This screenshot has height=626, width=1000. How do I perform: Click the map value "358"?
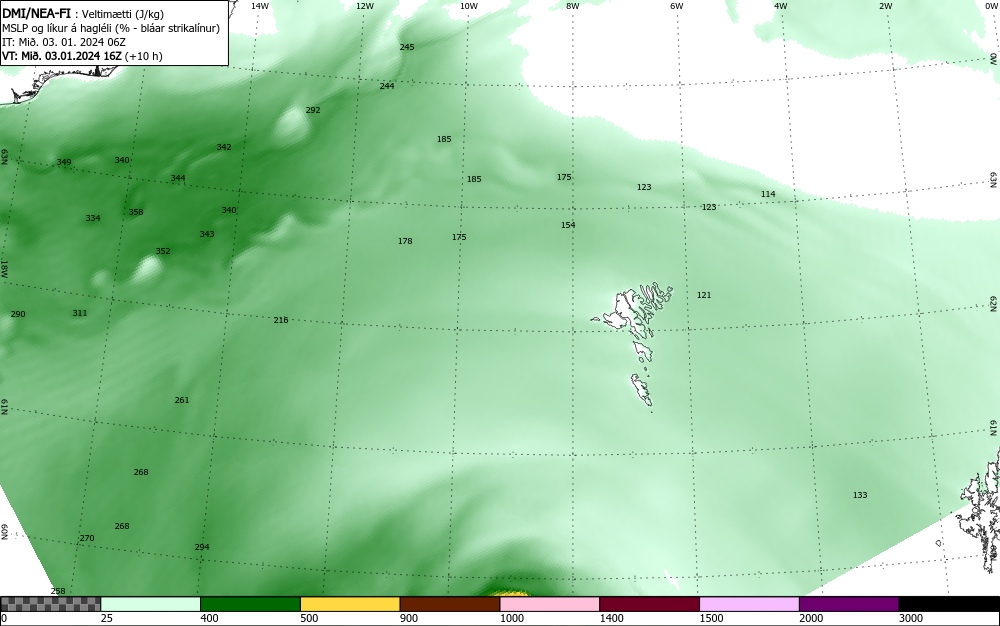(x=136, y=212)
